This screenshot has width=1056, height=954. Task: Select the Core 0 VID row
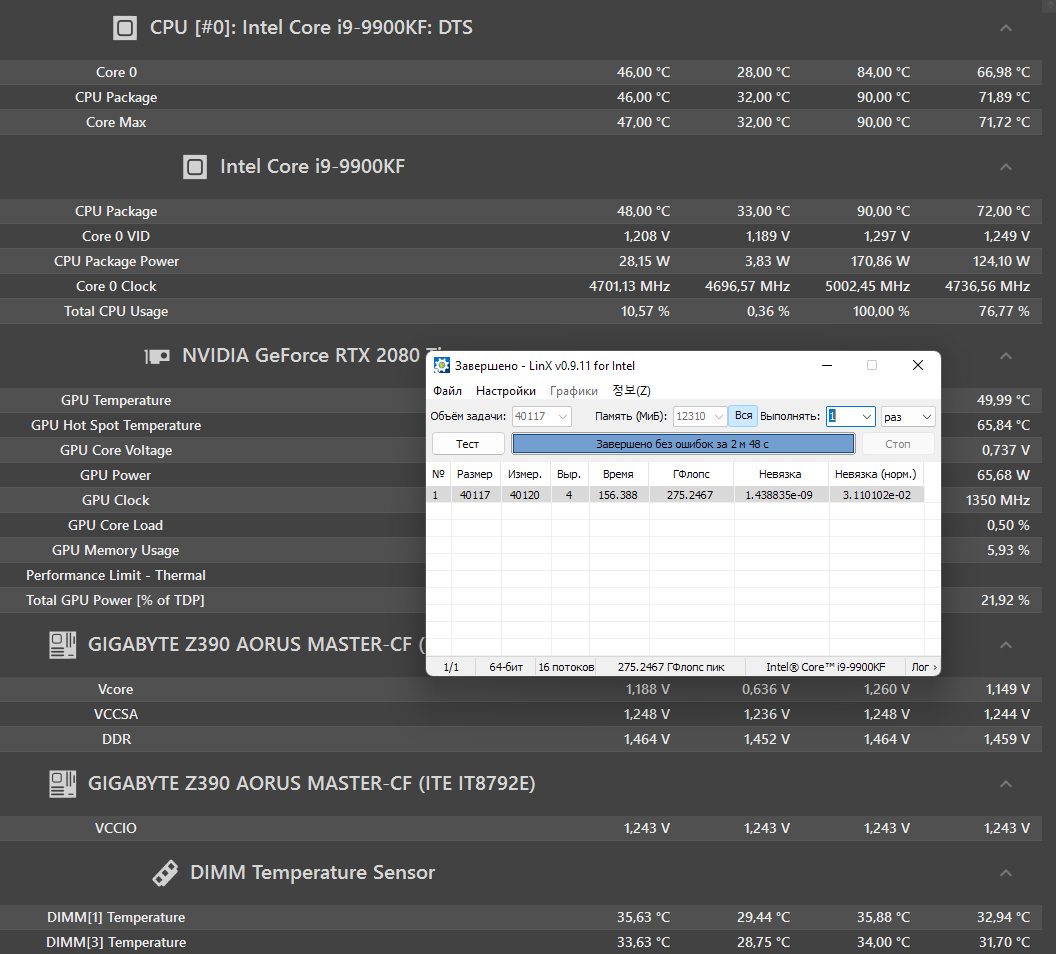point(521,237)
